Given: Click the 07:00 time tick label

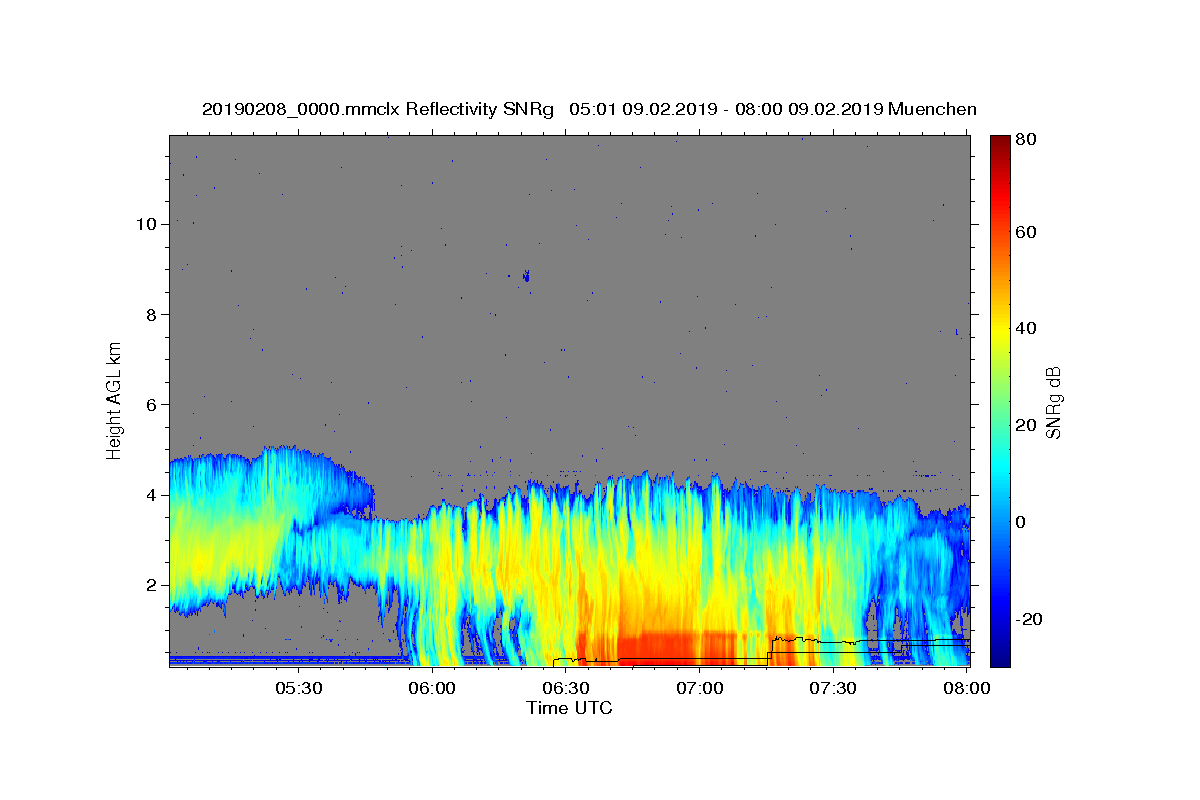Looking at the screenshot, I should 699,688.
